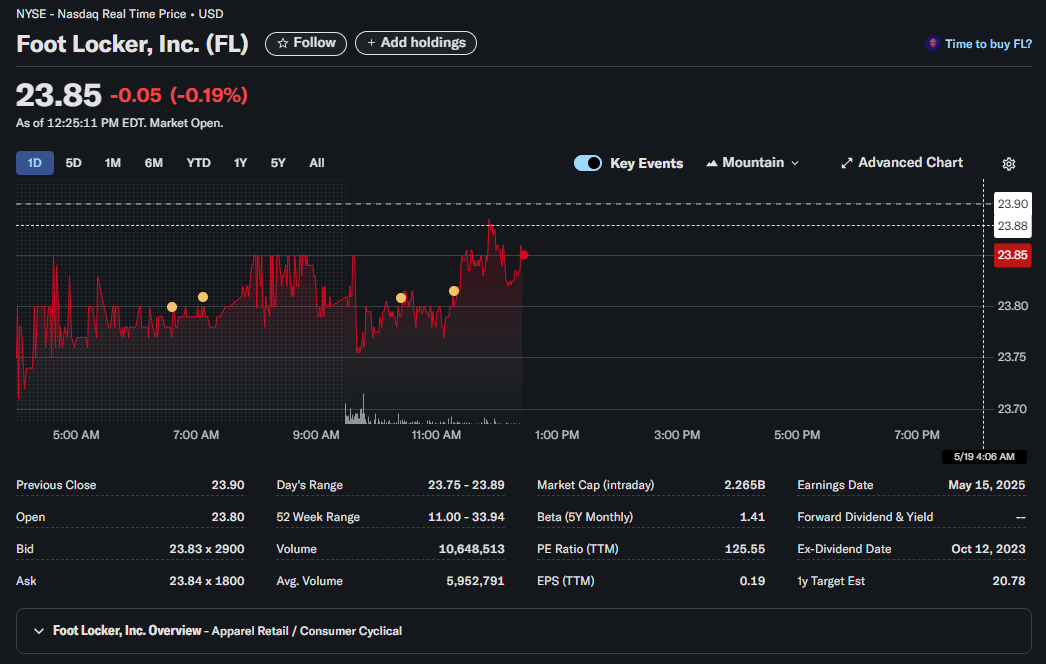Show the 5Y chart range
1046x664 pixels.
278,163
